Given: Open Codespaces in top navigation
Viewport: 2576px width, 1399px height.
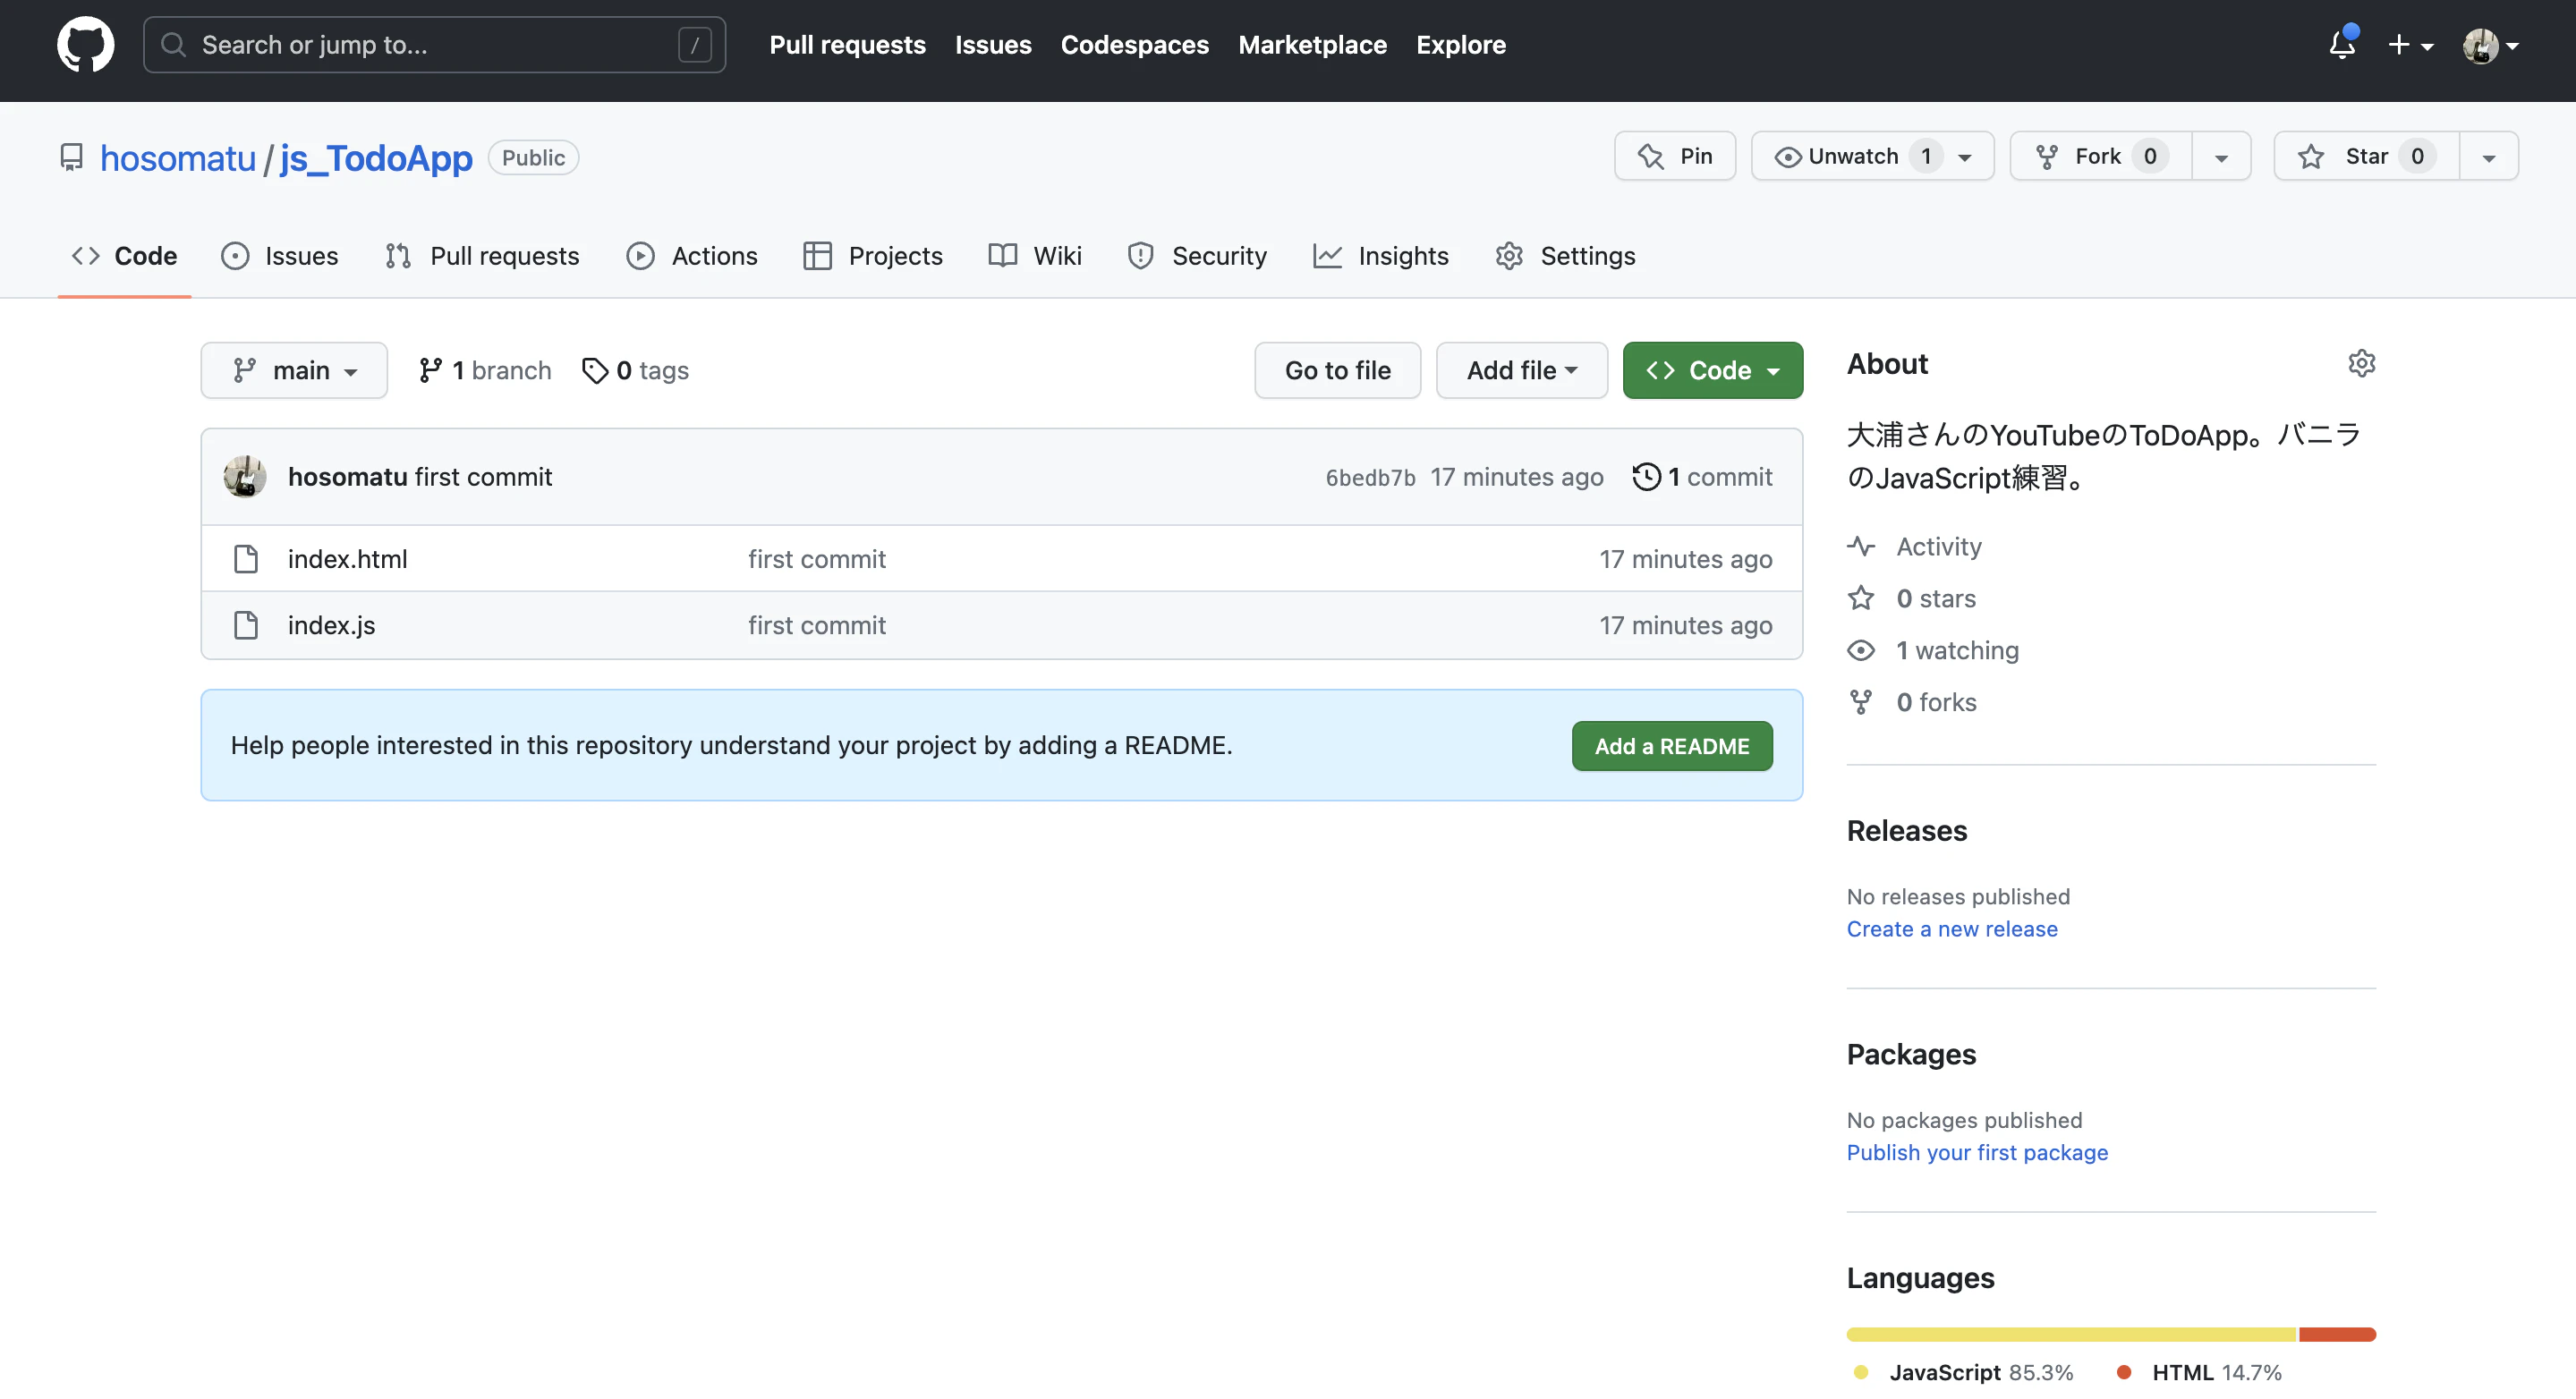Looking at the screenshot, I should click(1135, 45).
